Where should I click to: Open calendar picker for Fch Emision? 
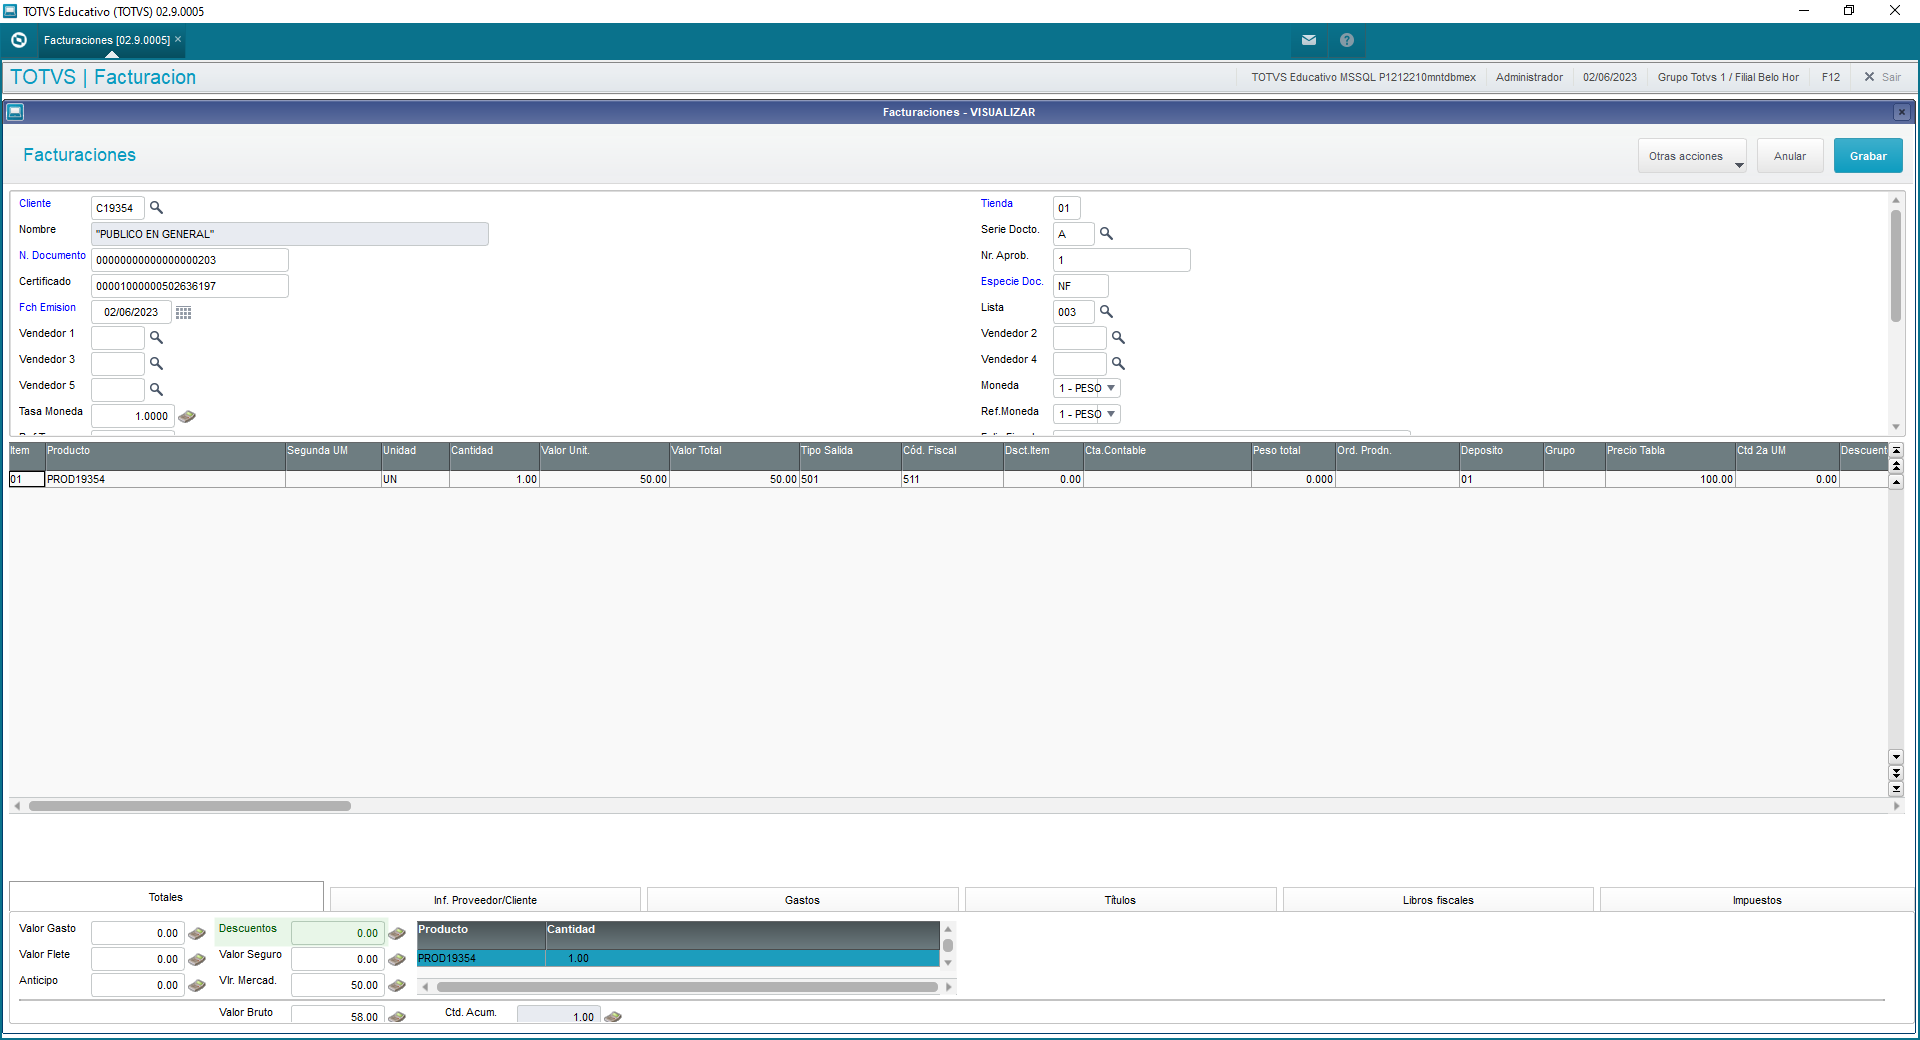pos(183,312)
